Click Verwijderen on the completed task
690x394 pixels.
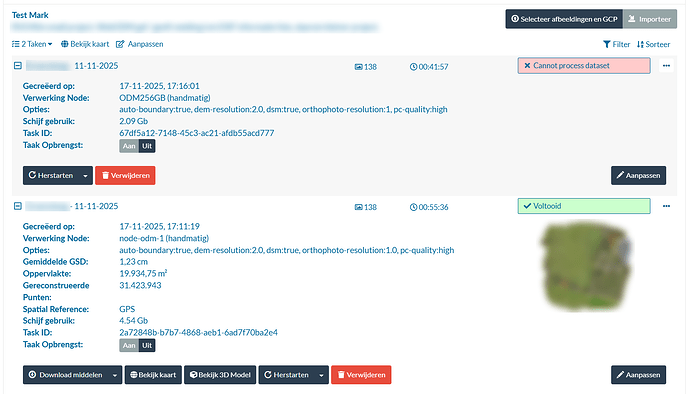(x=361, y=375)
